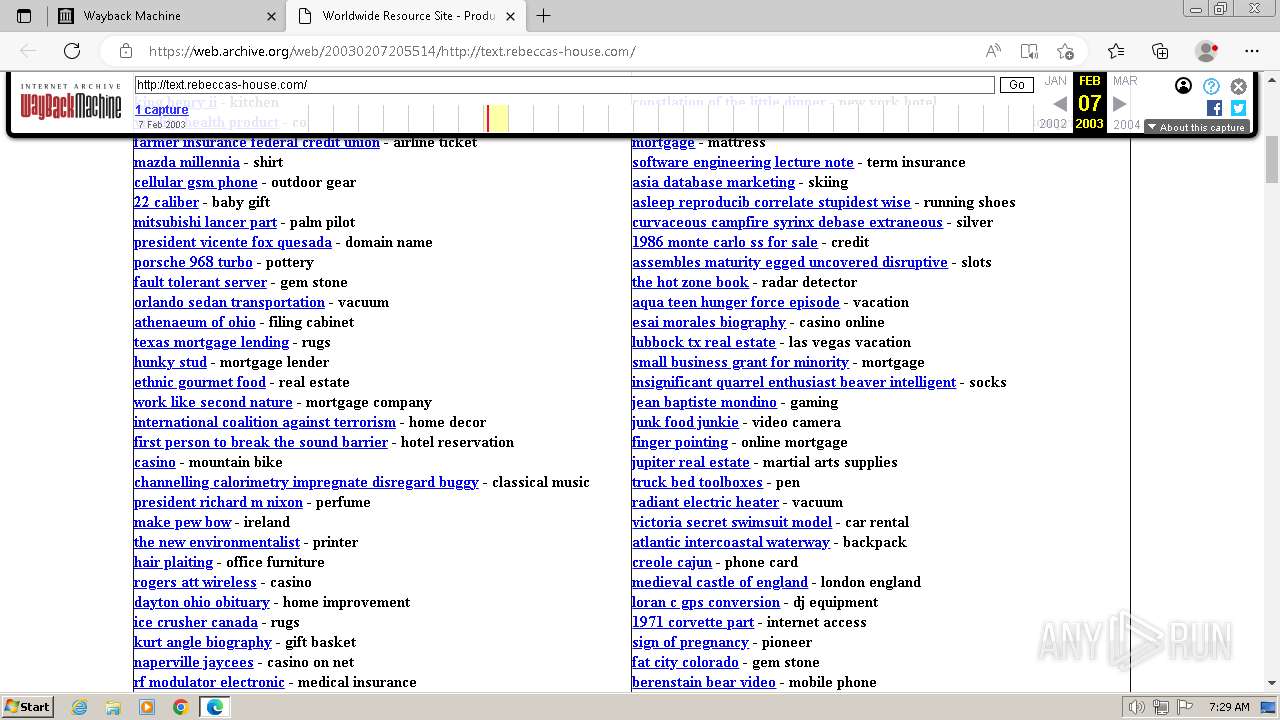Image resolution: width=1280 pixels, height=720 pixels.
Task: Open Internet Explorer from taskbar
Action: pos(80,707)
